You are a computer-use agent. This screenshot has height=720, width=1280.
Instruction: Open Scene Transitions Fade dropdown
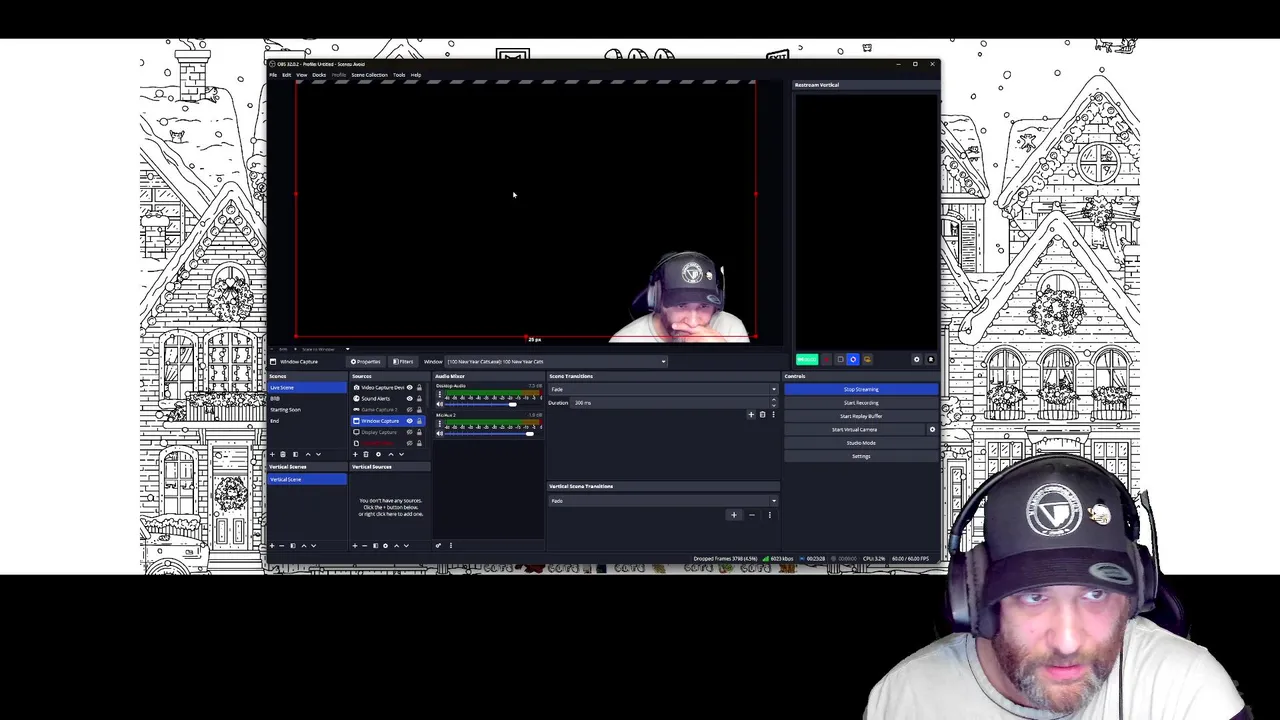663,389
